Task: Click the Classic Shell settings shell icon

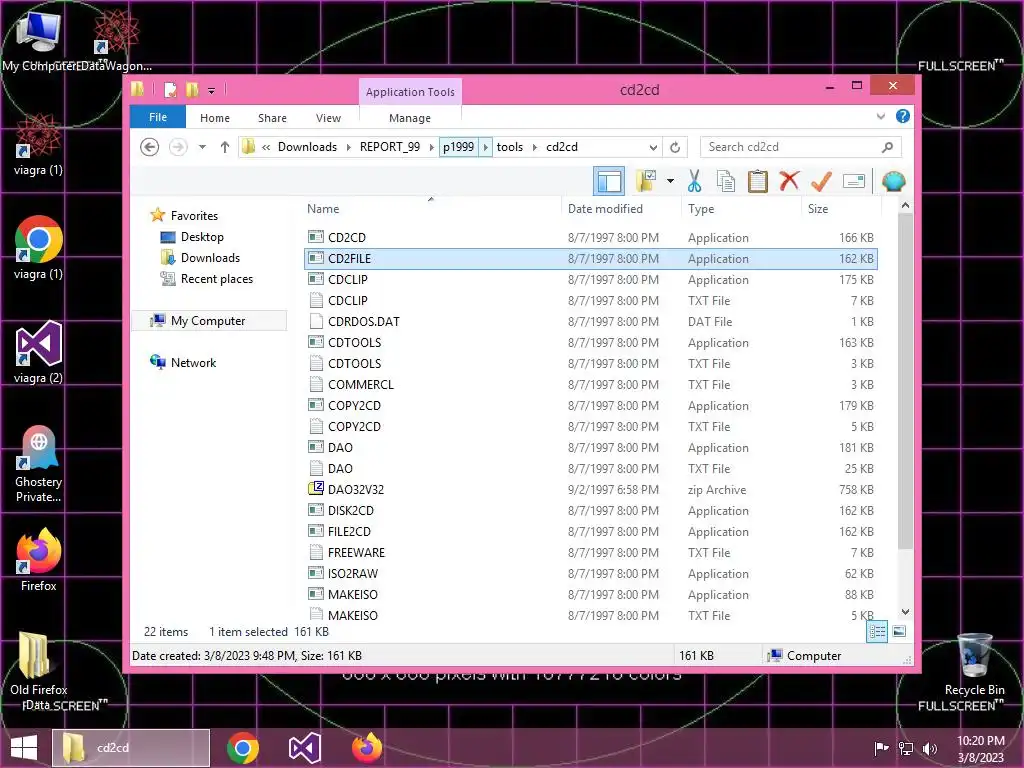Action: click(x=893, y=181)
